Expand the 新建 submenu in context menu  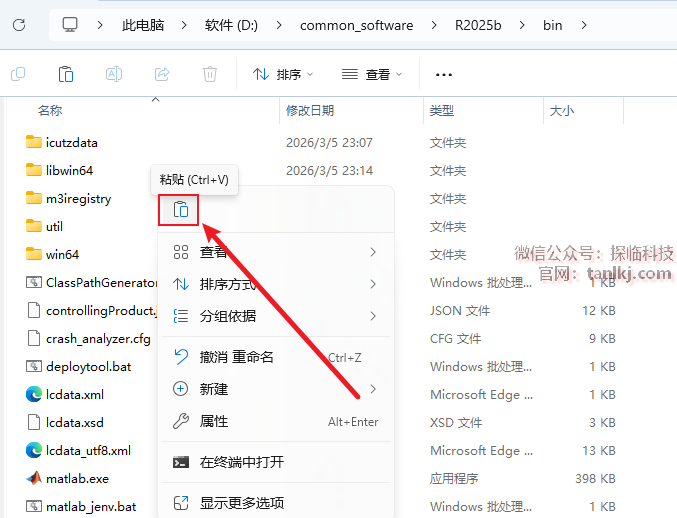(x=276, y=389)
